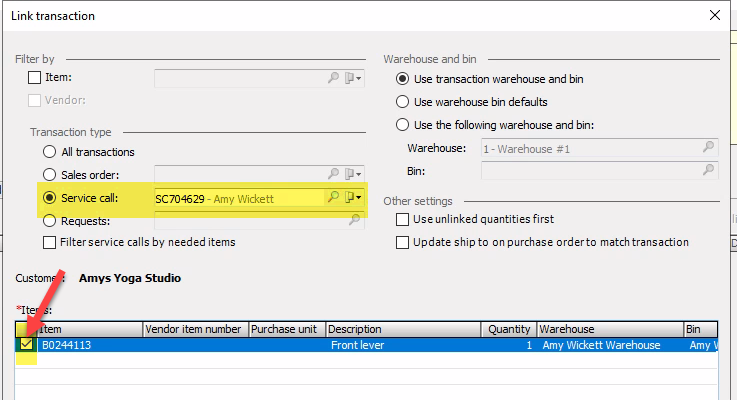
Task: Select Use the following warehouse and bin
Action: [402, 125]
